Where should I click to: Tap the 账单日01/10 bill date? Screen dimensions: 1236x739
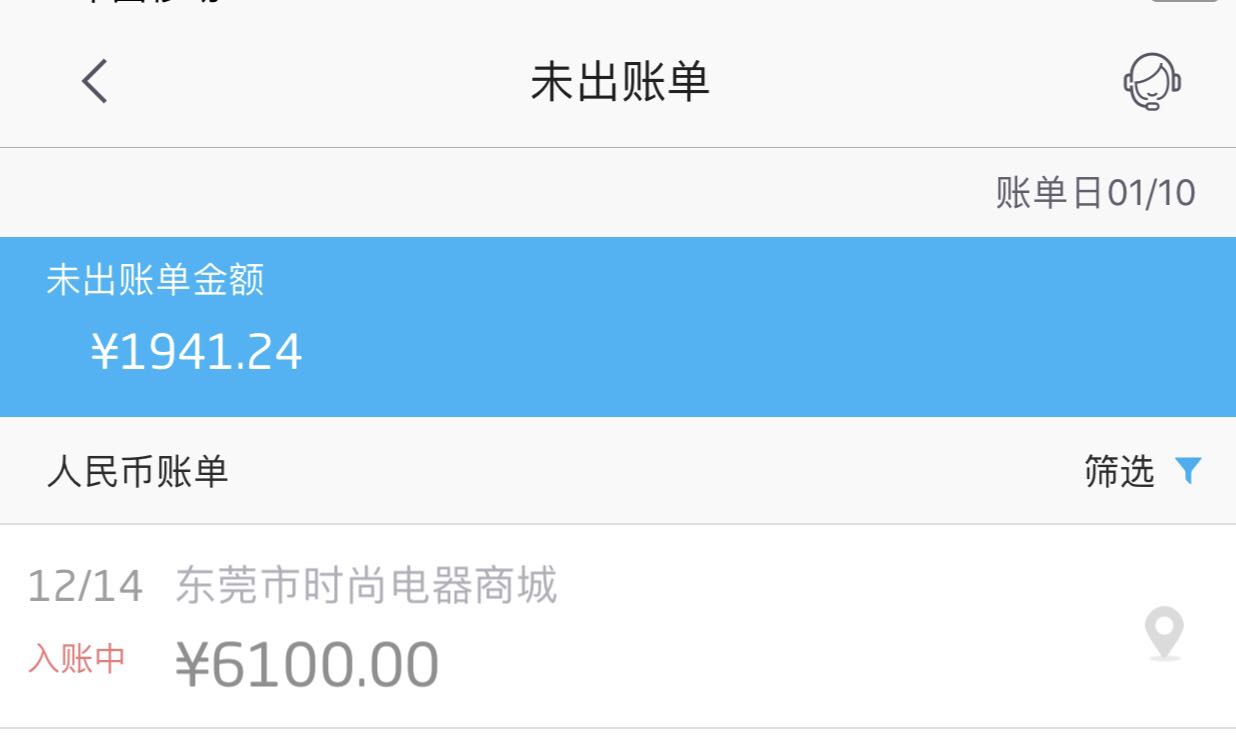tap(1095, 193)
